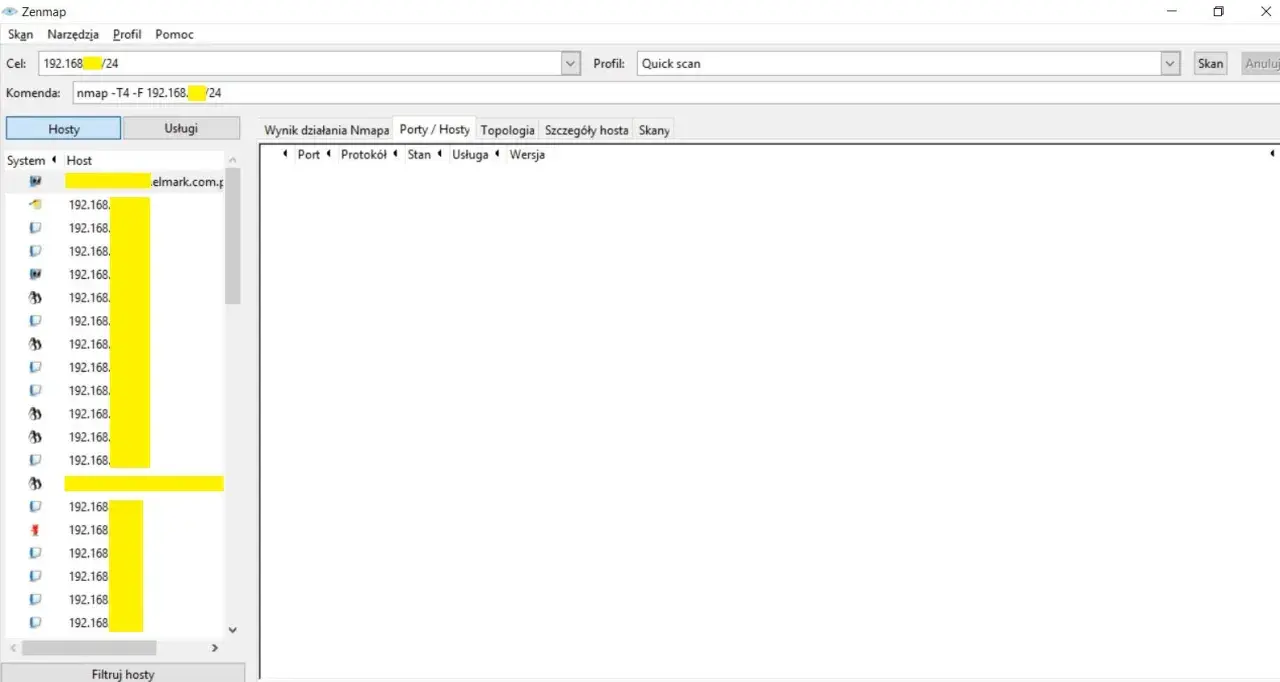Minimize the Zenmap window
Image resolution: width=1280 pixels, height=682 pixels.
click(1172, 11)
